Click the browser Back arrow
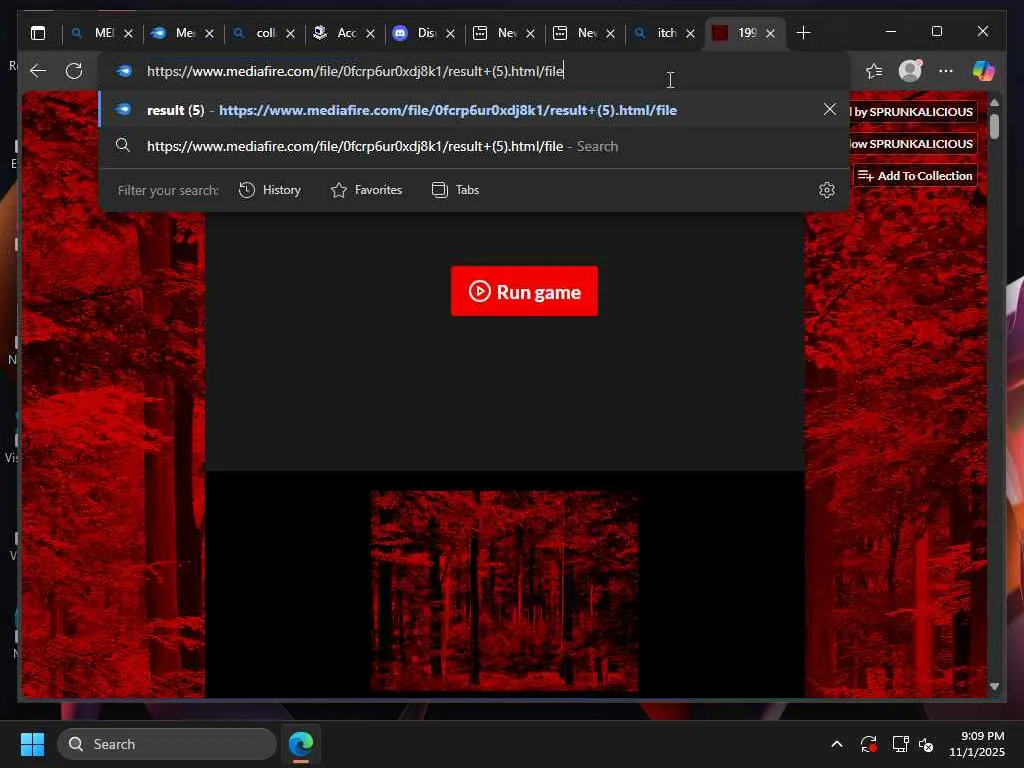Screen dimensions: 1024x768 [38, 71]
